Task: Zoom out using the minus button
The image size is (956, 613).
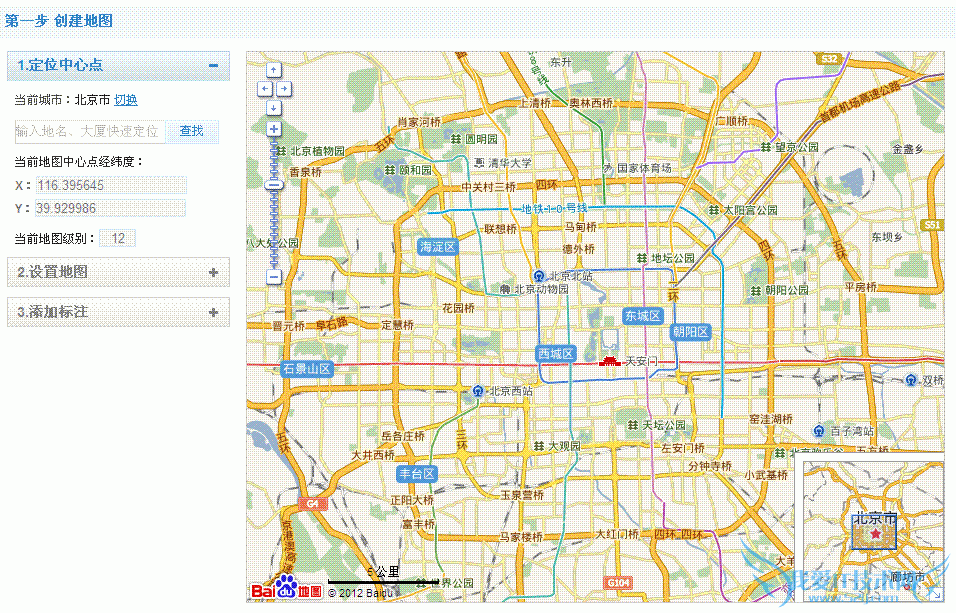Action: (273, 278)
